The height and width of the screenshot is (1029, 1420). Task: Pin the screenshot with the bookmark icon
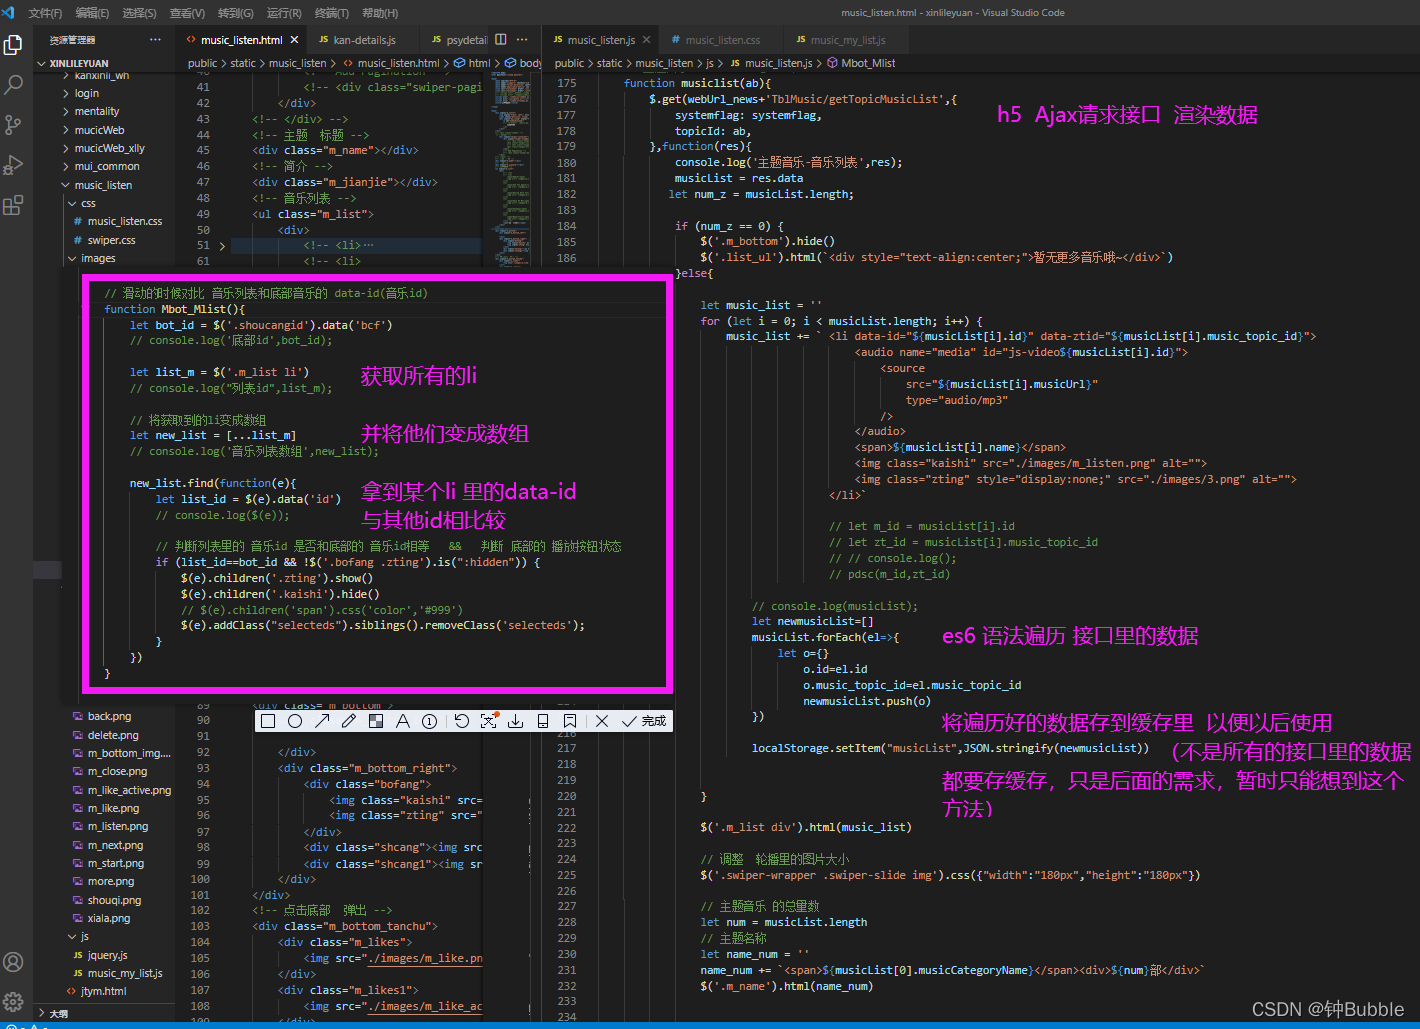pyautogui.click(x=570, y=721)
